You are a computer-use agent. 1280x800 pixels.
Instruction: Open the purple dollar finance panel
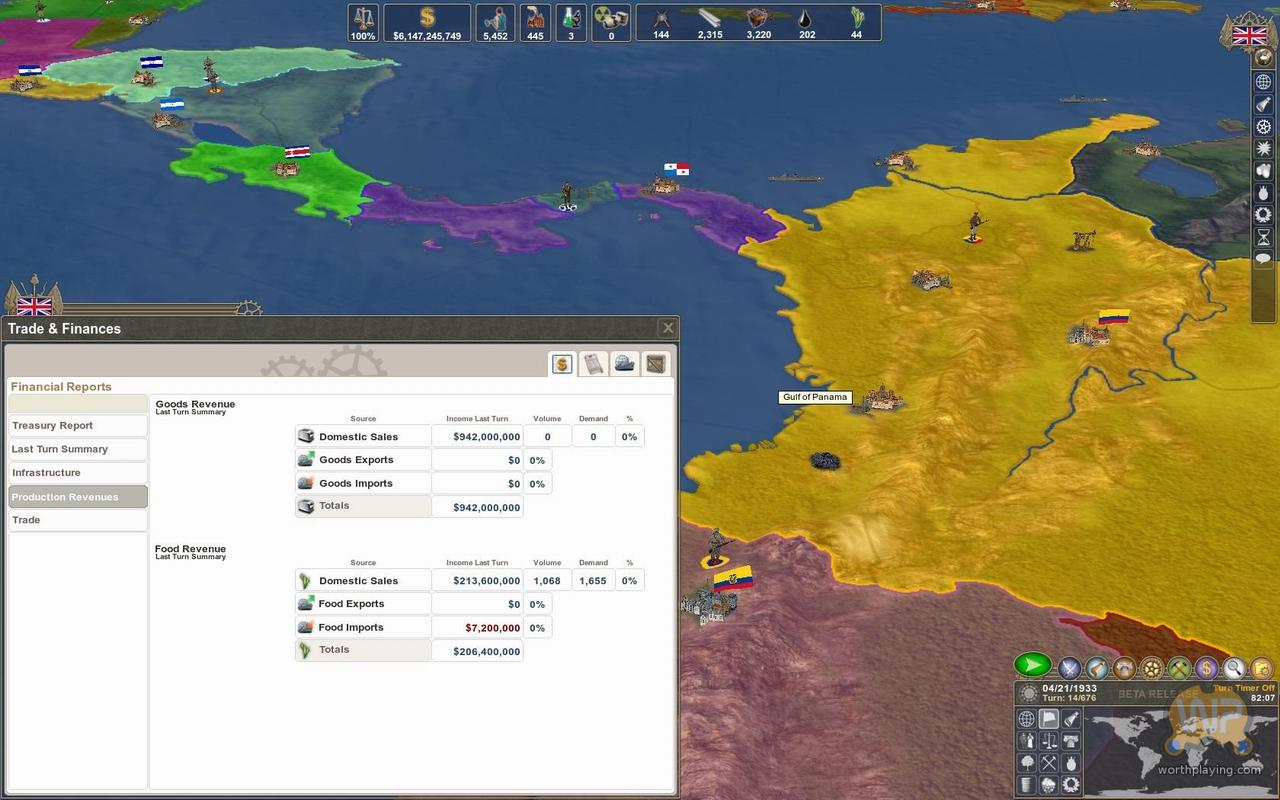[x=1207, y=667]
